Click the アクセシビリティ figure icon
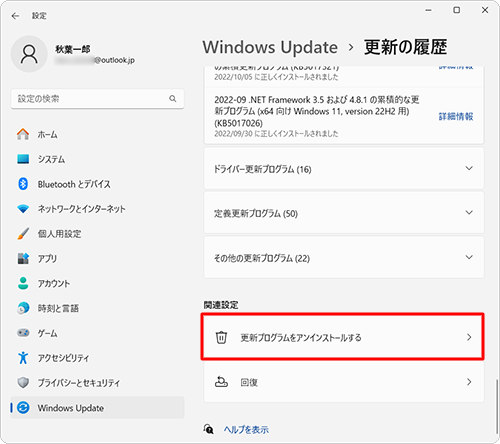Screen dimensions: 500x444 (x=23, y=358)
